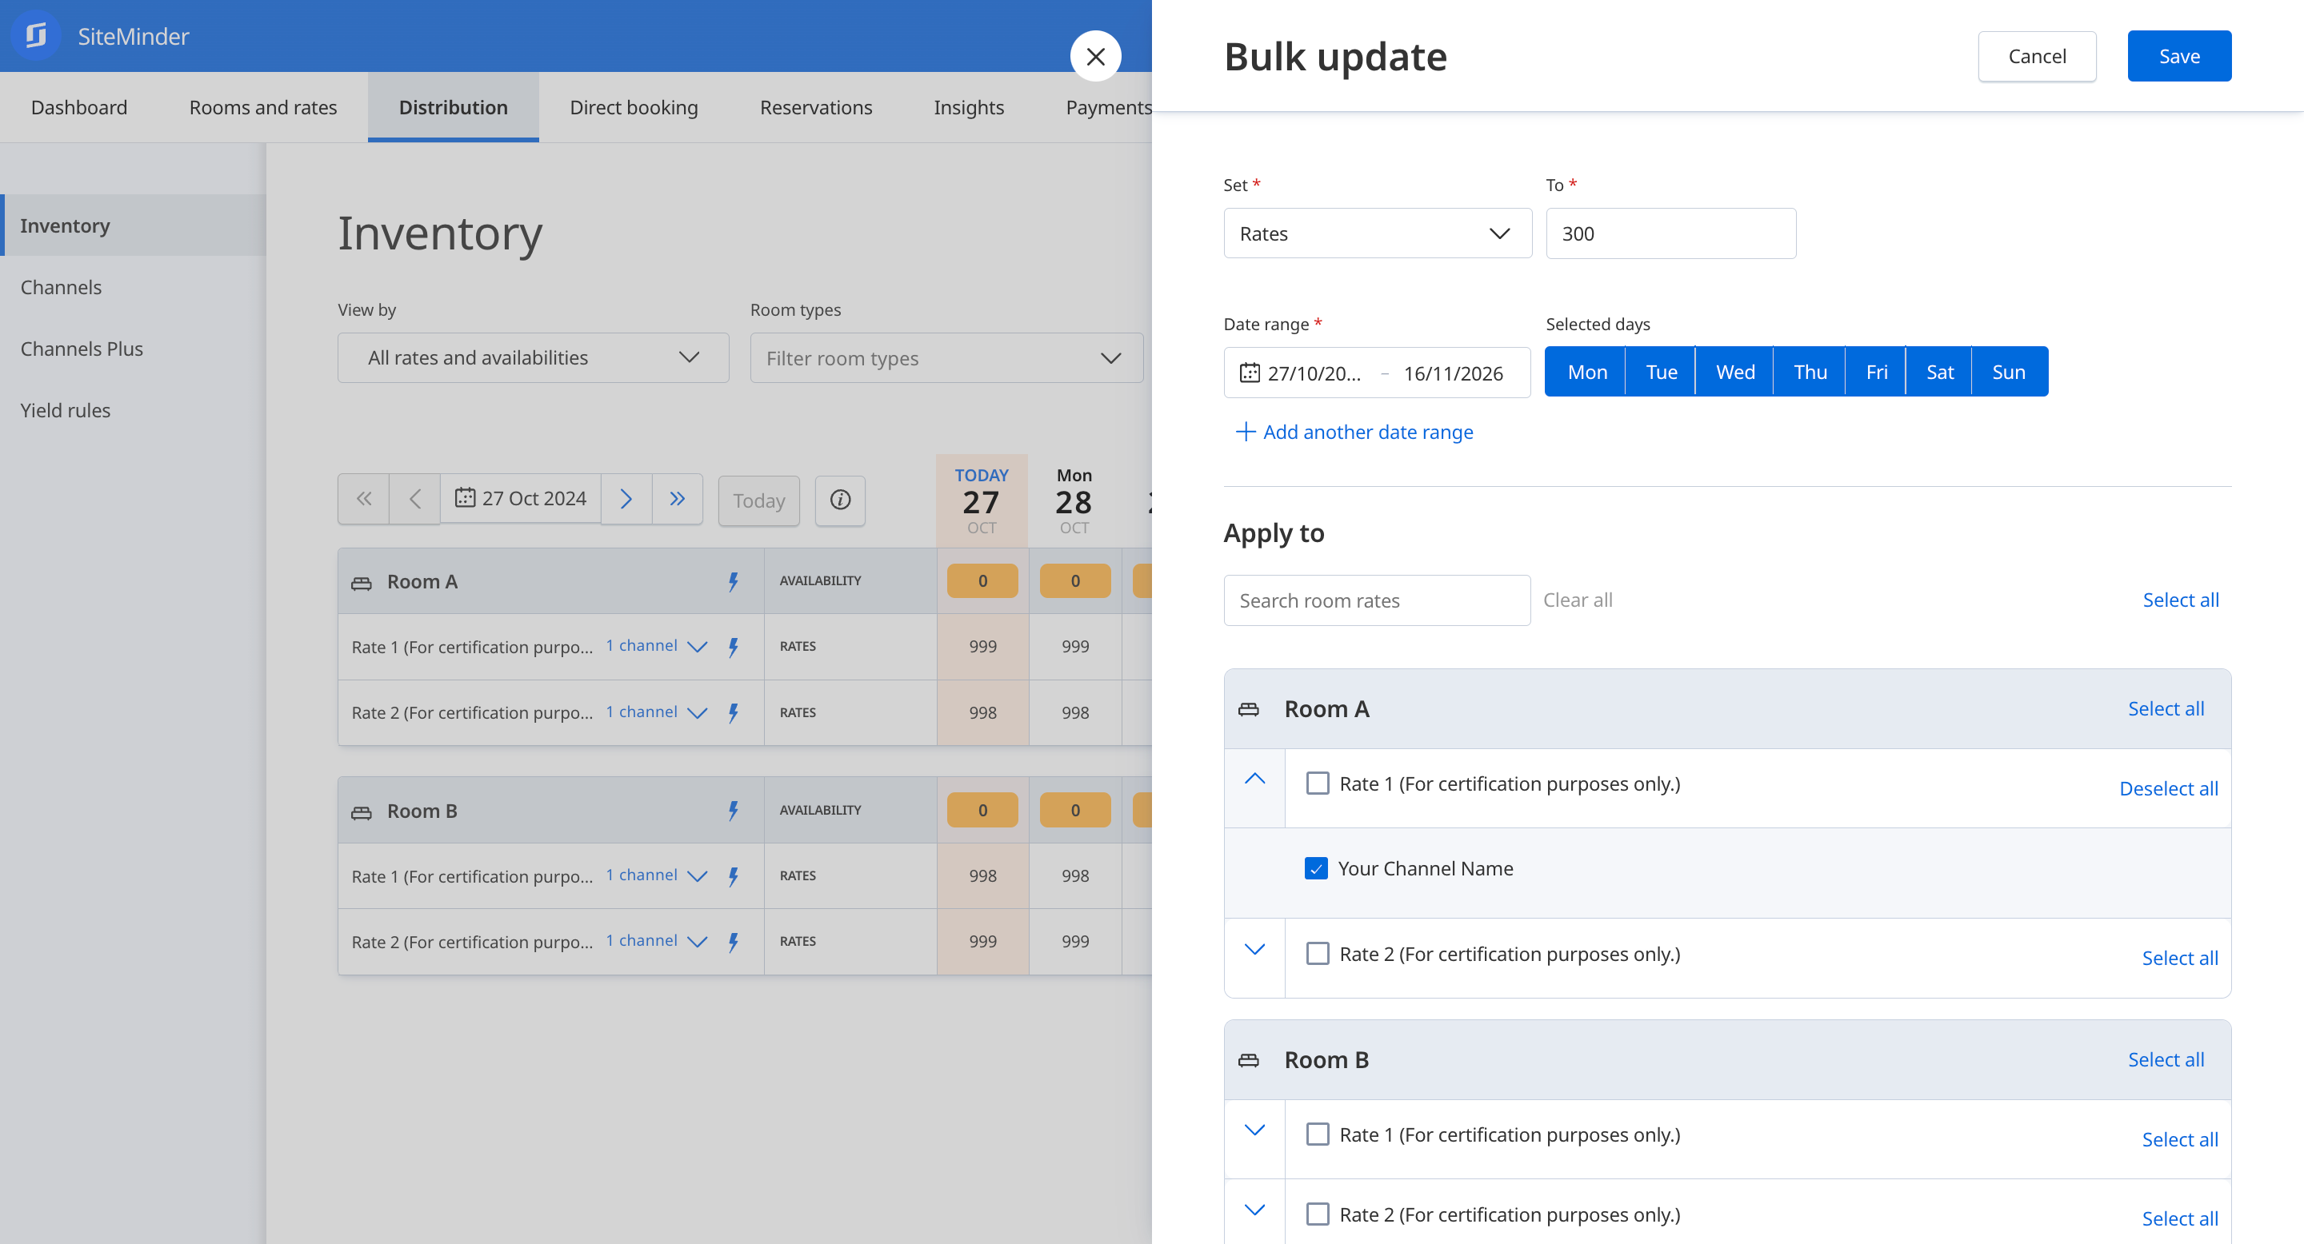Open the View by dropdown
This screenshot has height=1244, width=2304.
[x=533, y=358]
